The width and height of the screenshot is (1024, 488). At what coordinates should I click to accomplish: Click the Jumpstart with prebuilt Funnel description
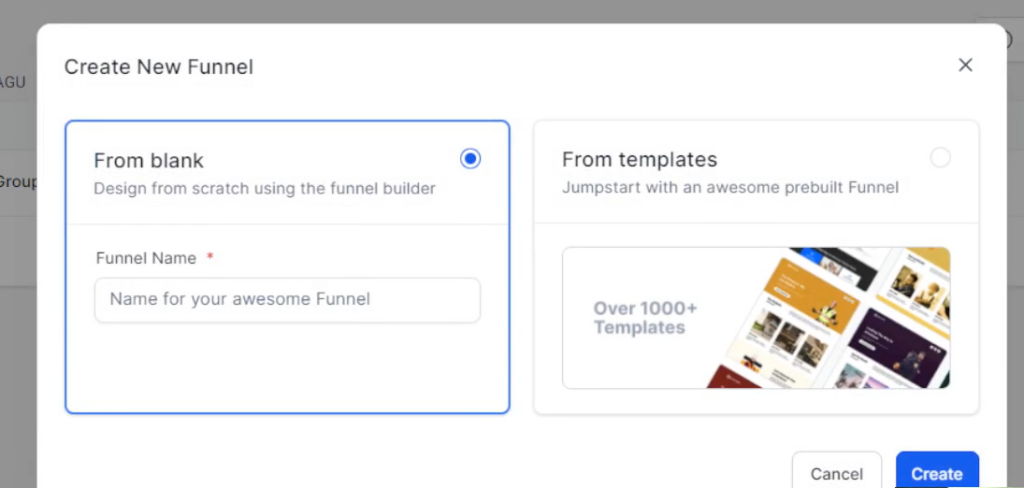tap(730, 187)
